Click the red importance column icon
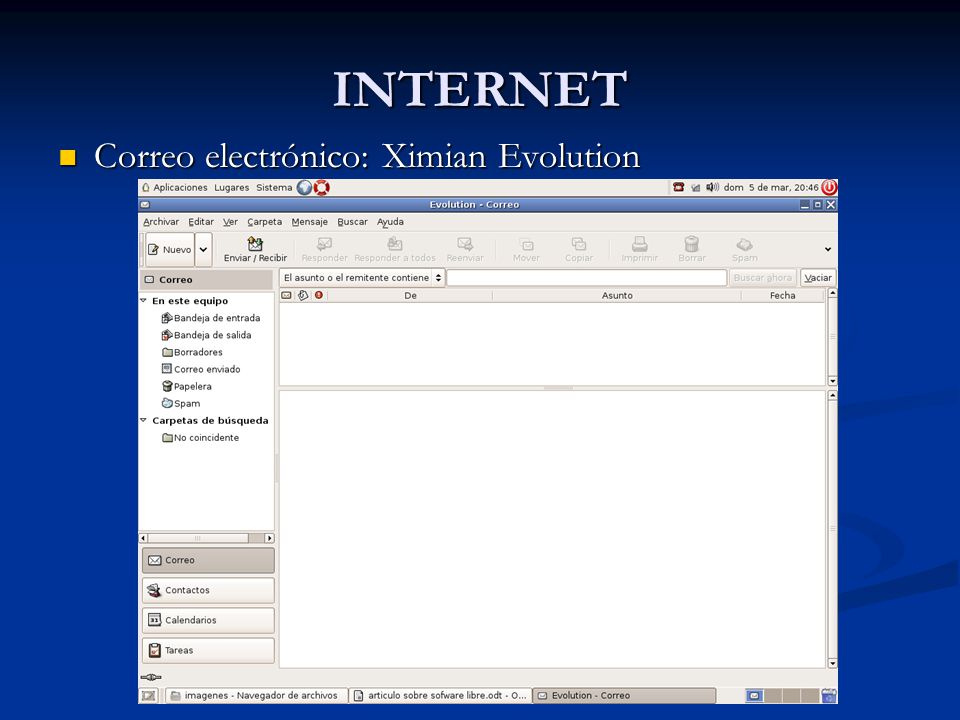 pyautogui.click(x=318, y=295)
